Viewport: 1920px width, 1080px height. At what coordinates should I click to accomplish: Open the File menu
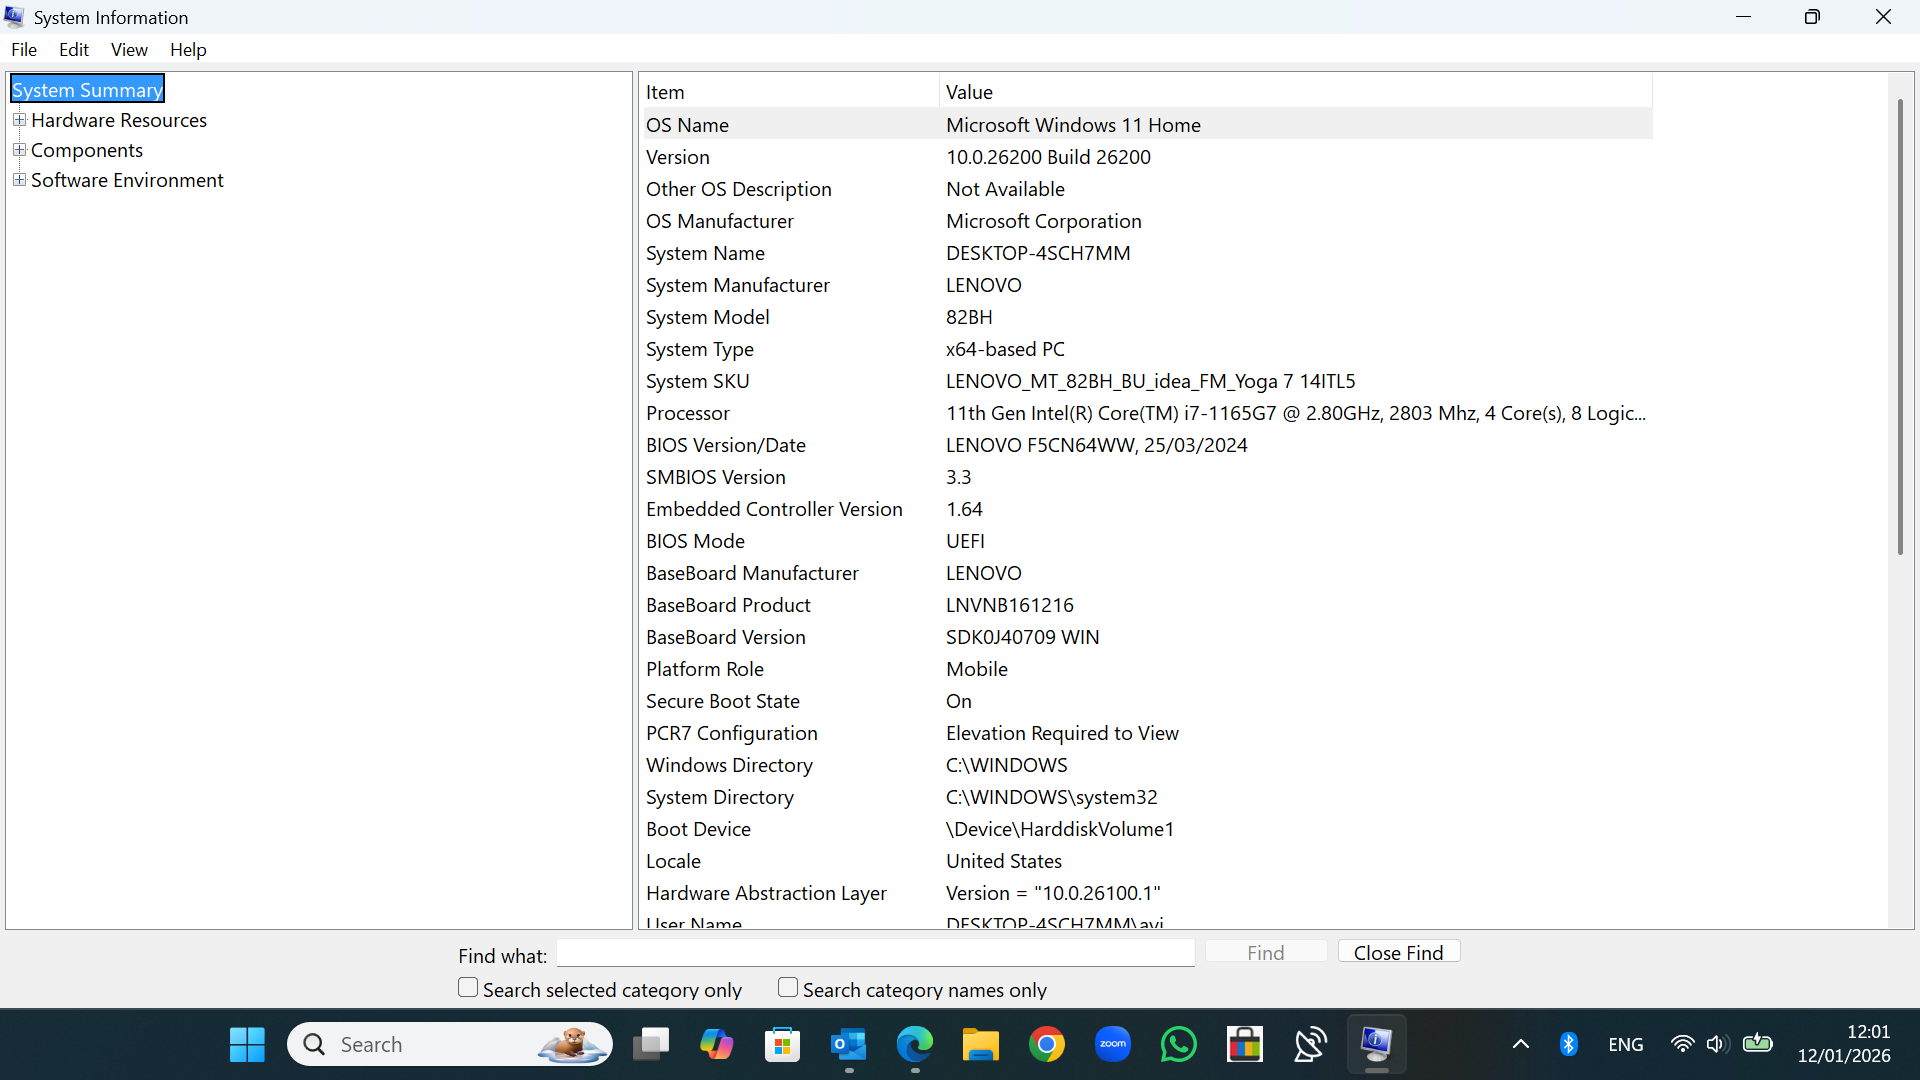24,50
